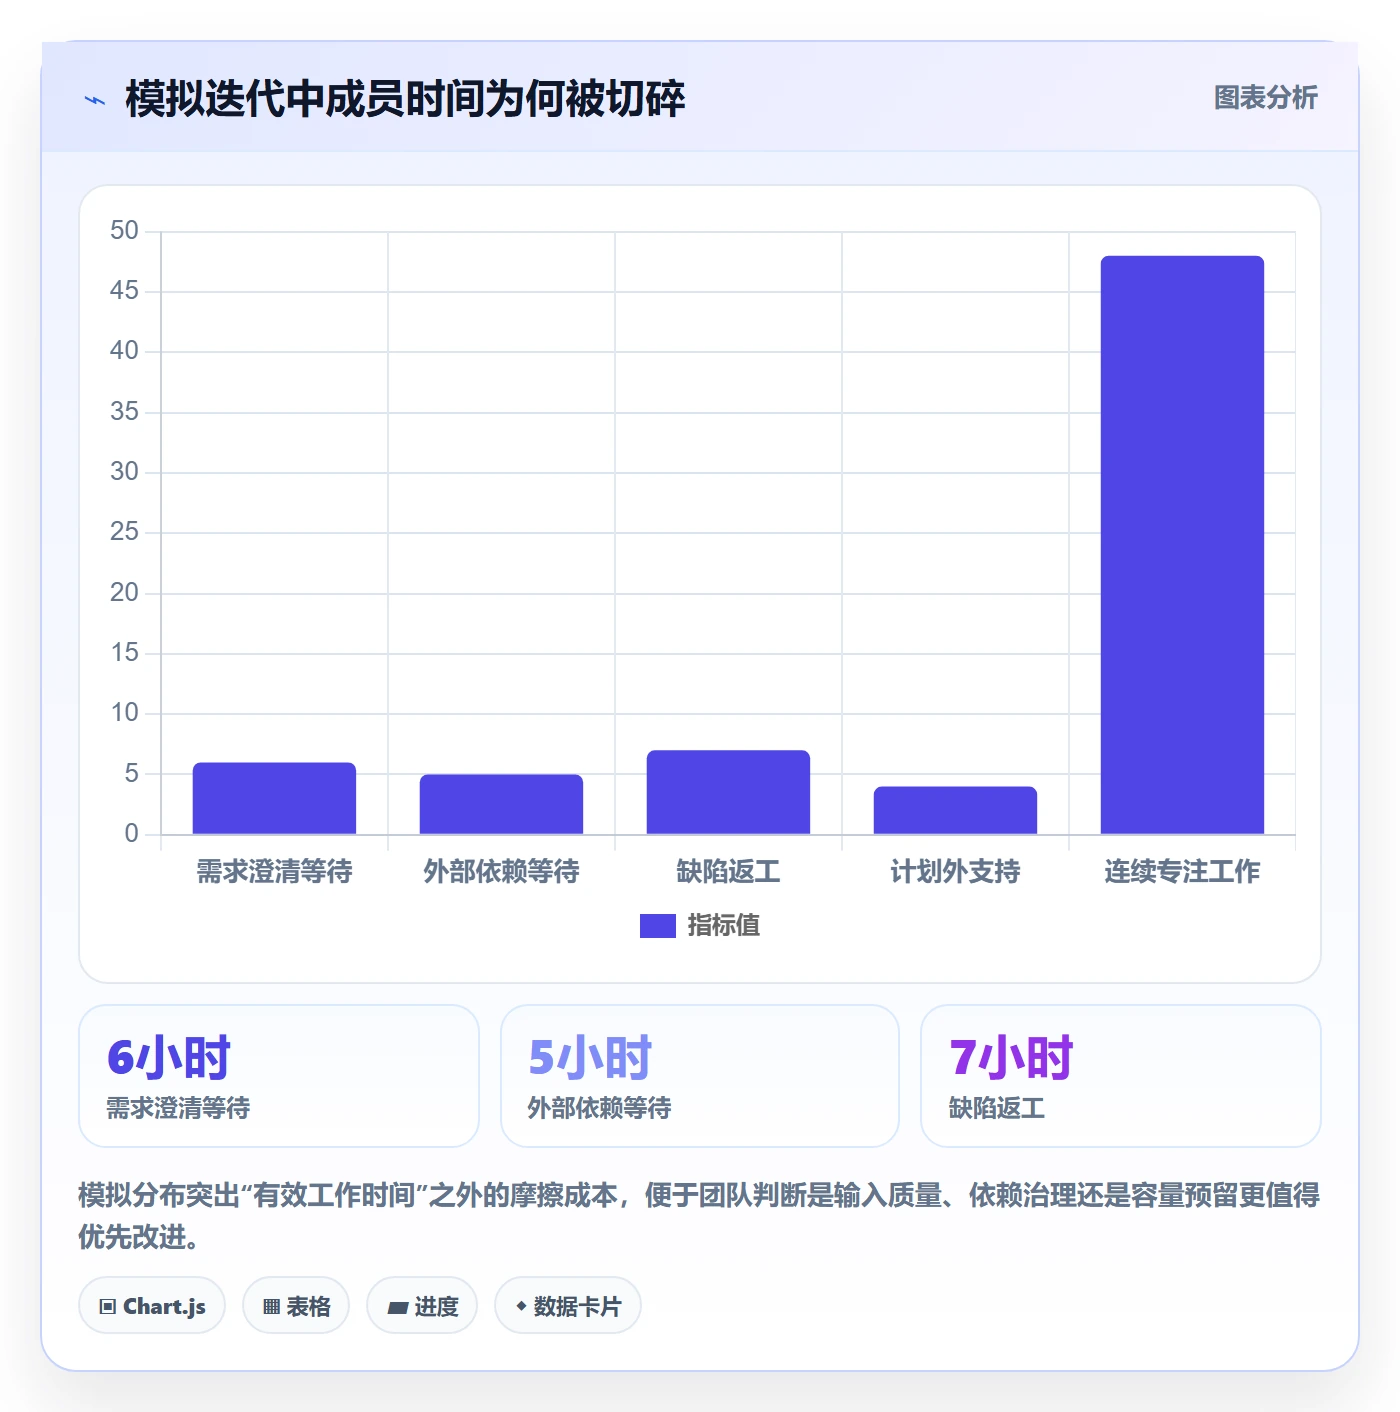1400x1412 pixels.
Task: Click the 需求澄清等待 x-axis label
Action: coord(274,872)
